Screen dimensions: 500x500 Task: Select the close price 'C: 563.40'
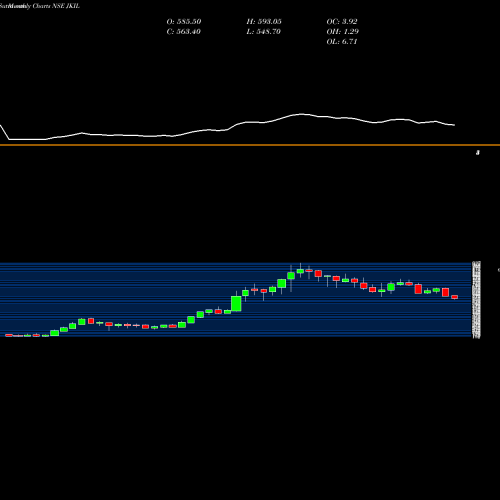point(184,31)
